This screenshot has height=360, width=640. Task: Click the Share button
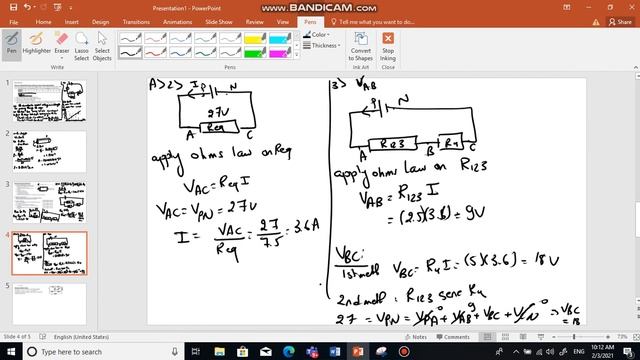click(x=620, y=22)
